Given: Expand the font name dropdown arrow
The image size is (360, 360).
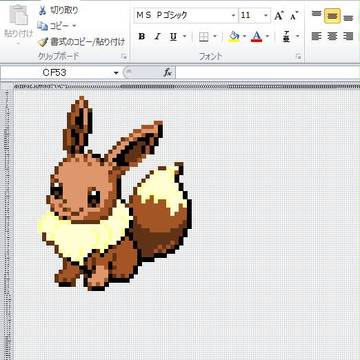Looking at the screenshot, I should 234,16.
